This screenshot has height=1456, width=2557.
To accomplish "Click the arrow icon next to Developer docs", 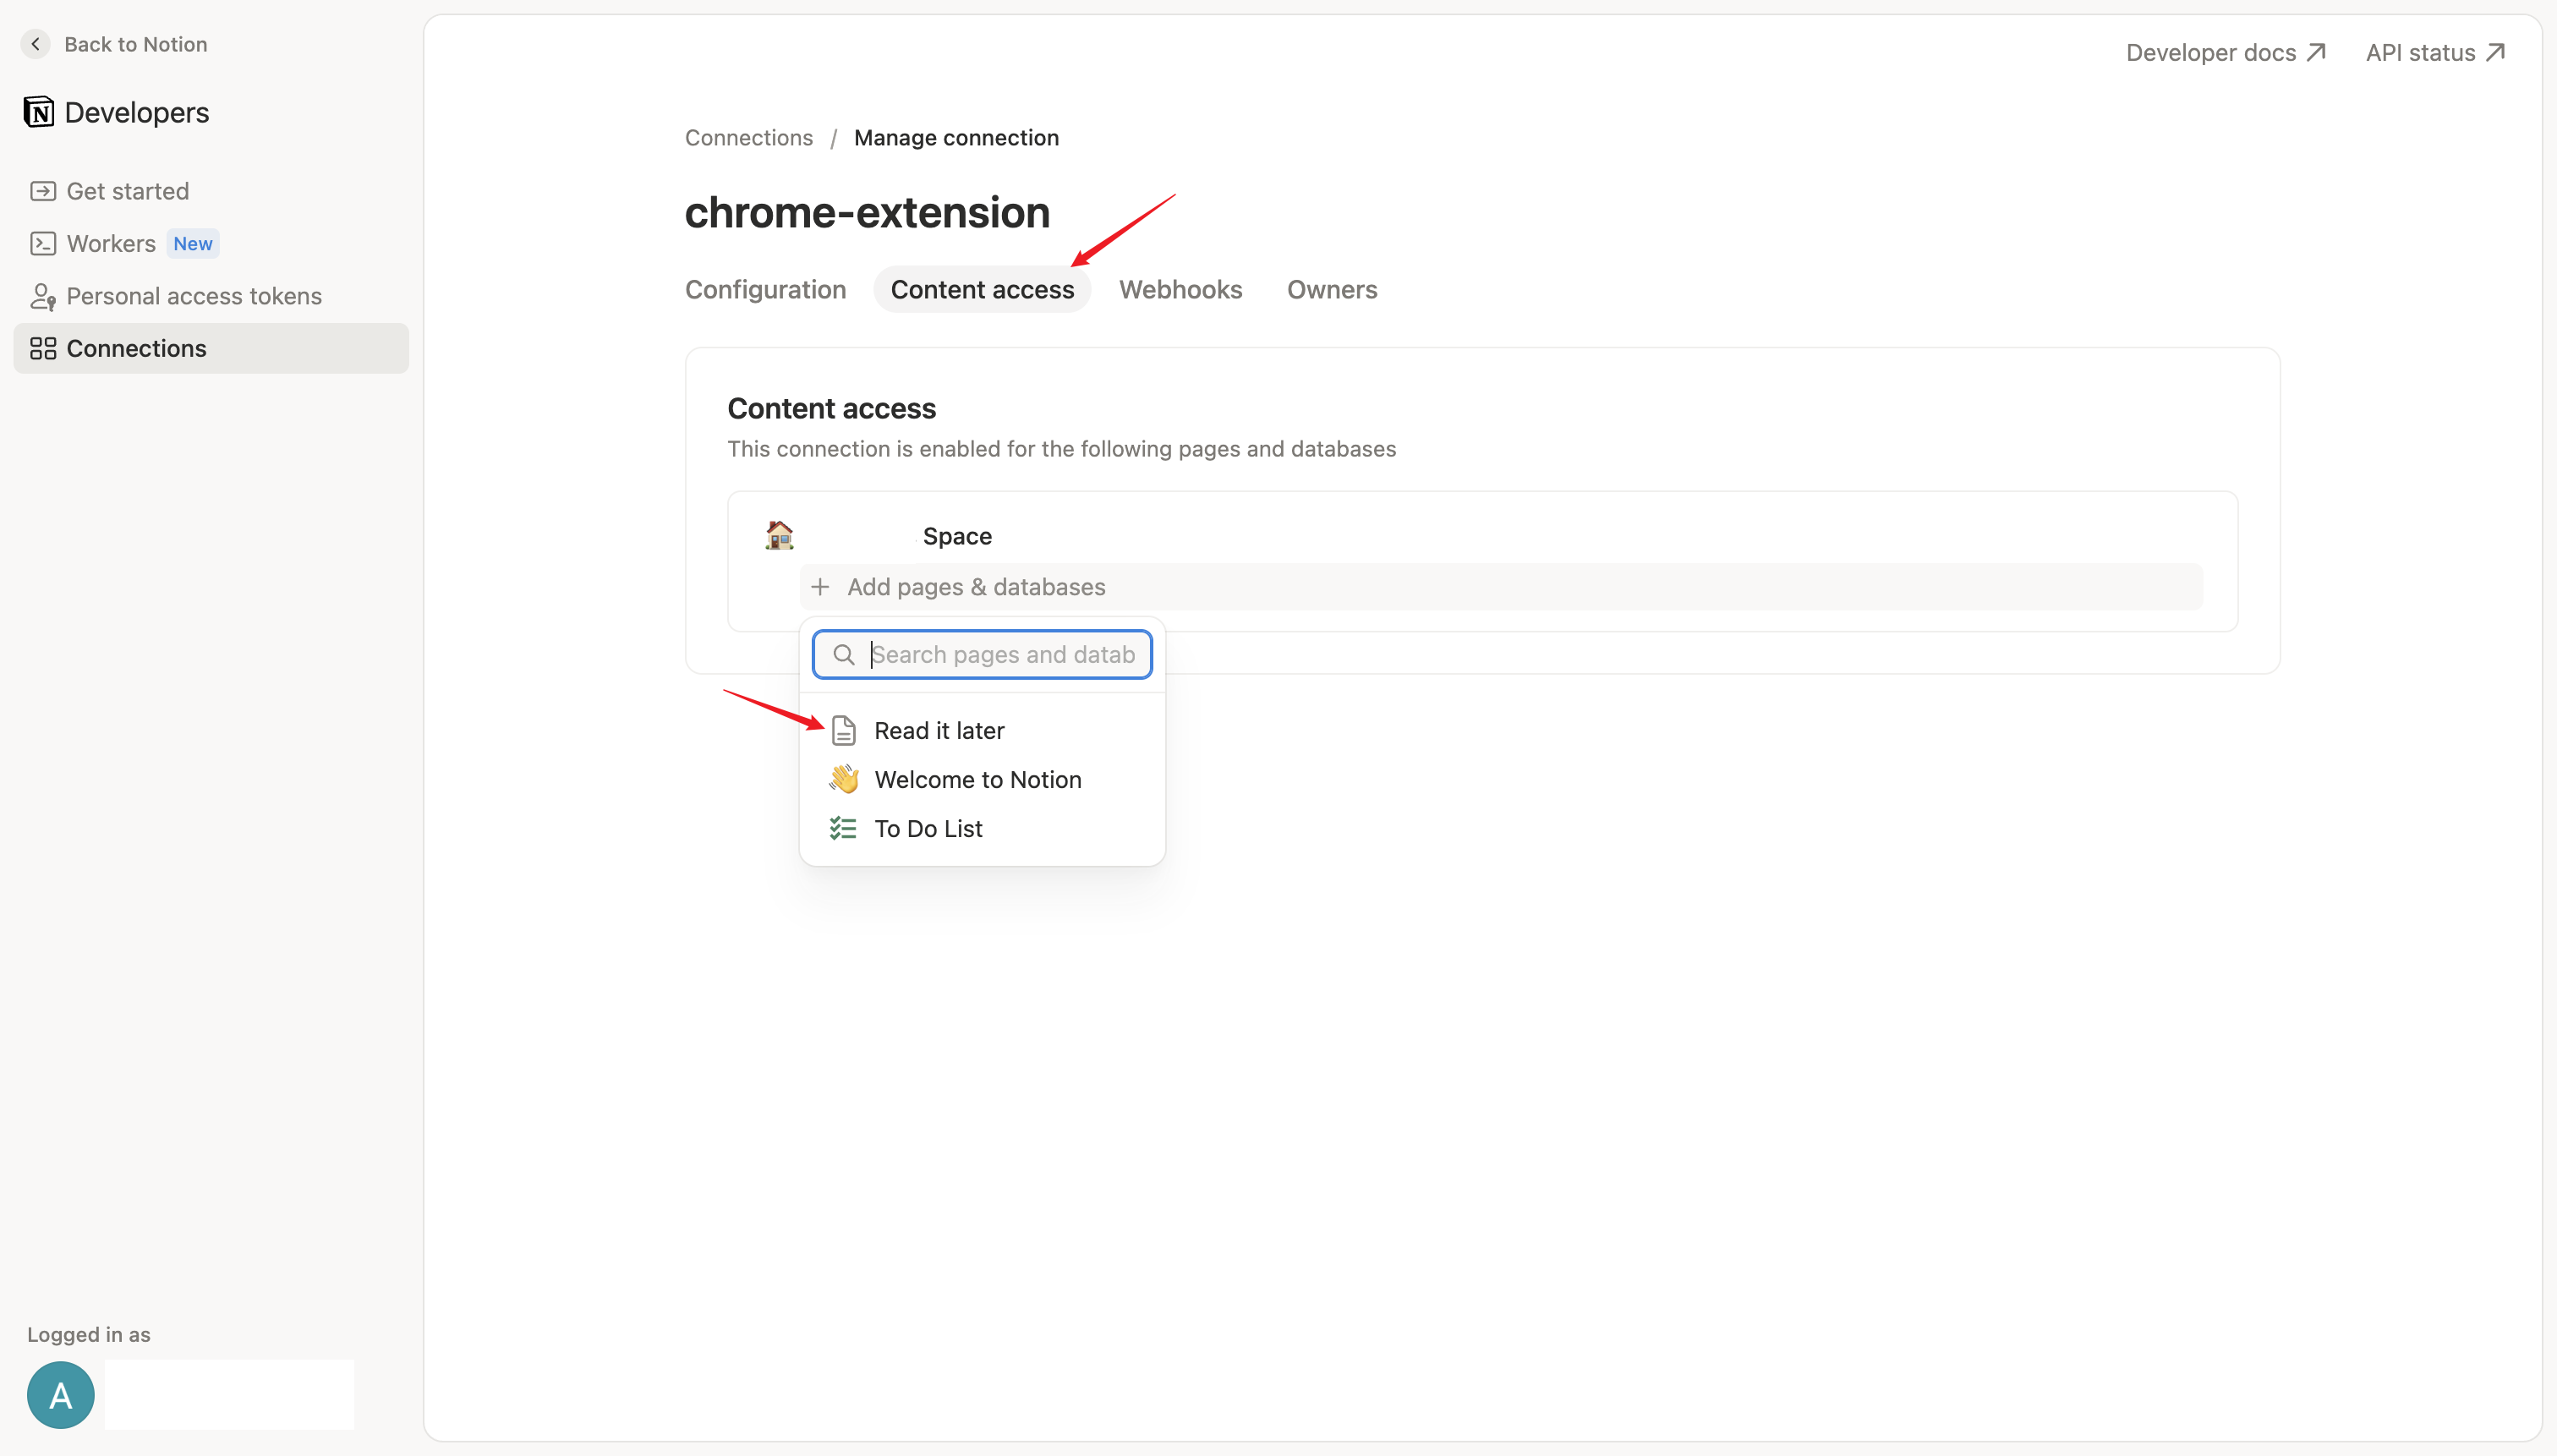I will point(2317,52).
